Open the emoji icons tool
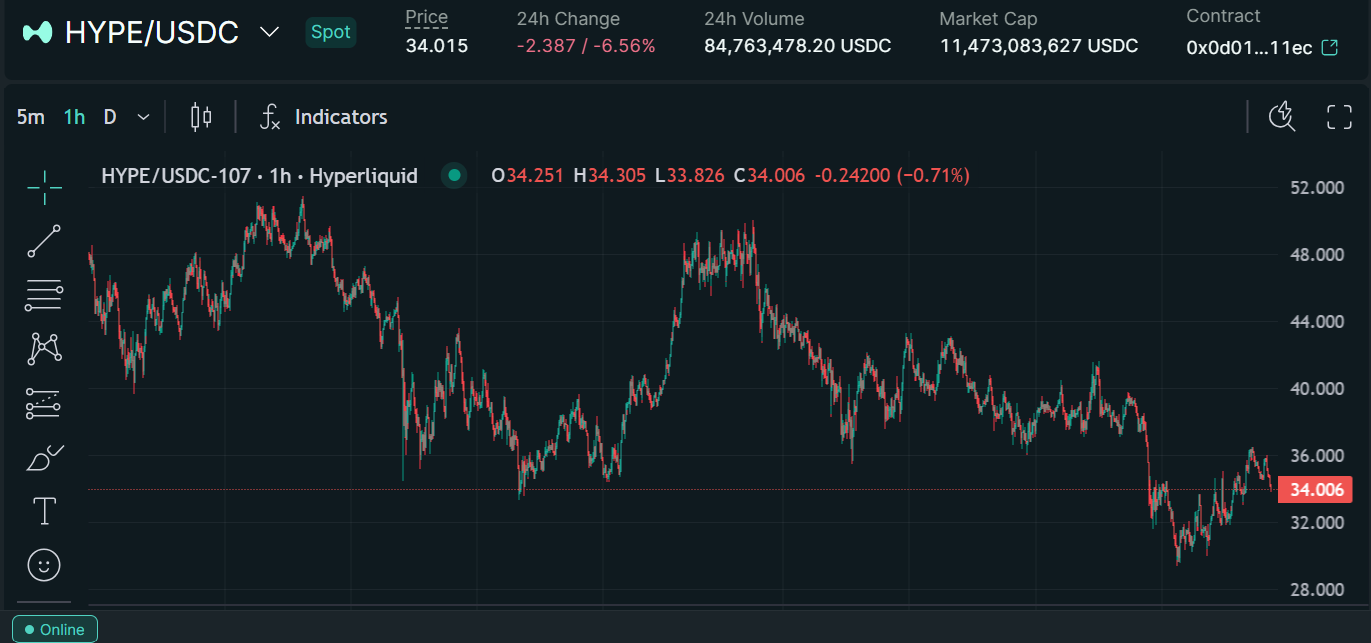Screen dimensions: 1371x643 click(x=44, y=566)
